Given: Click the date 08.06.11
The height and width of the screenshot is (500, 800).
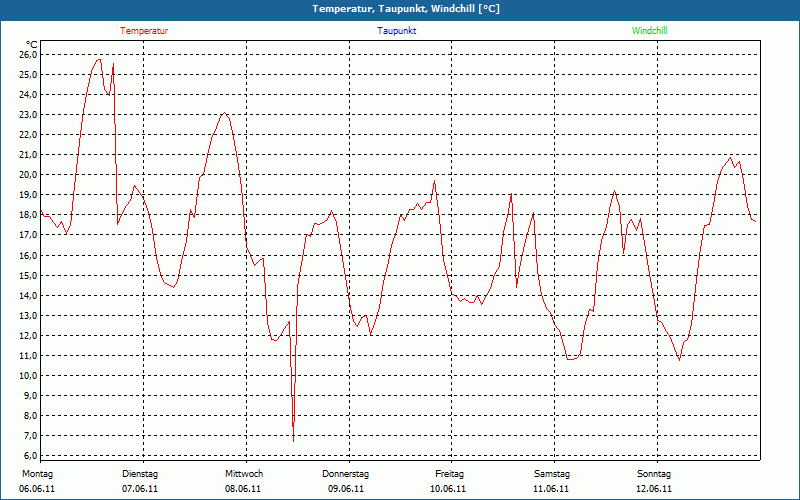Looking at the screenshot, I should point(243,489).
